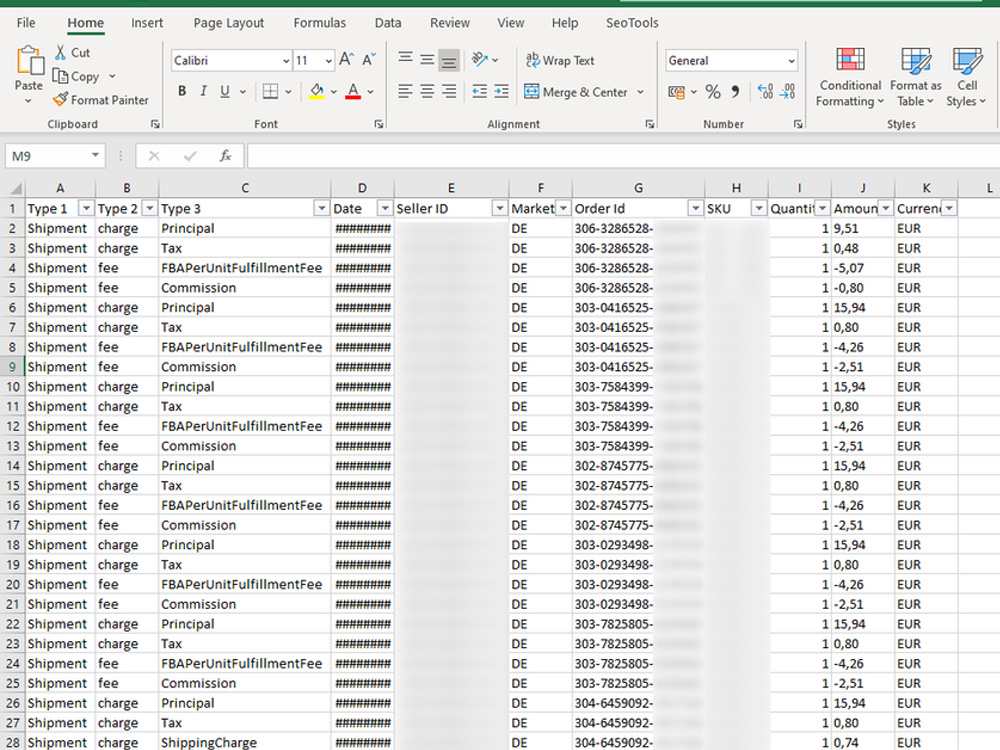Expand Merge & Center options arrow
1000x750 pixels.
point(640,92)
